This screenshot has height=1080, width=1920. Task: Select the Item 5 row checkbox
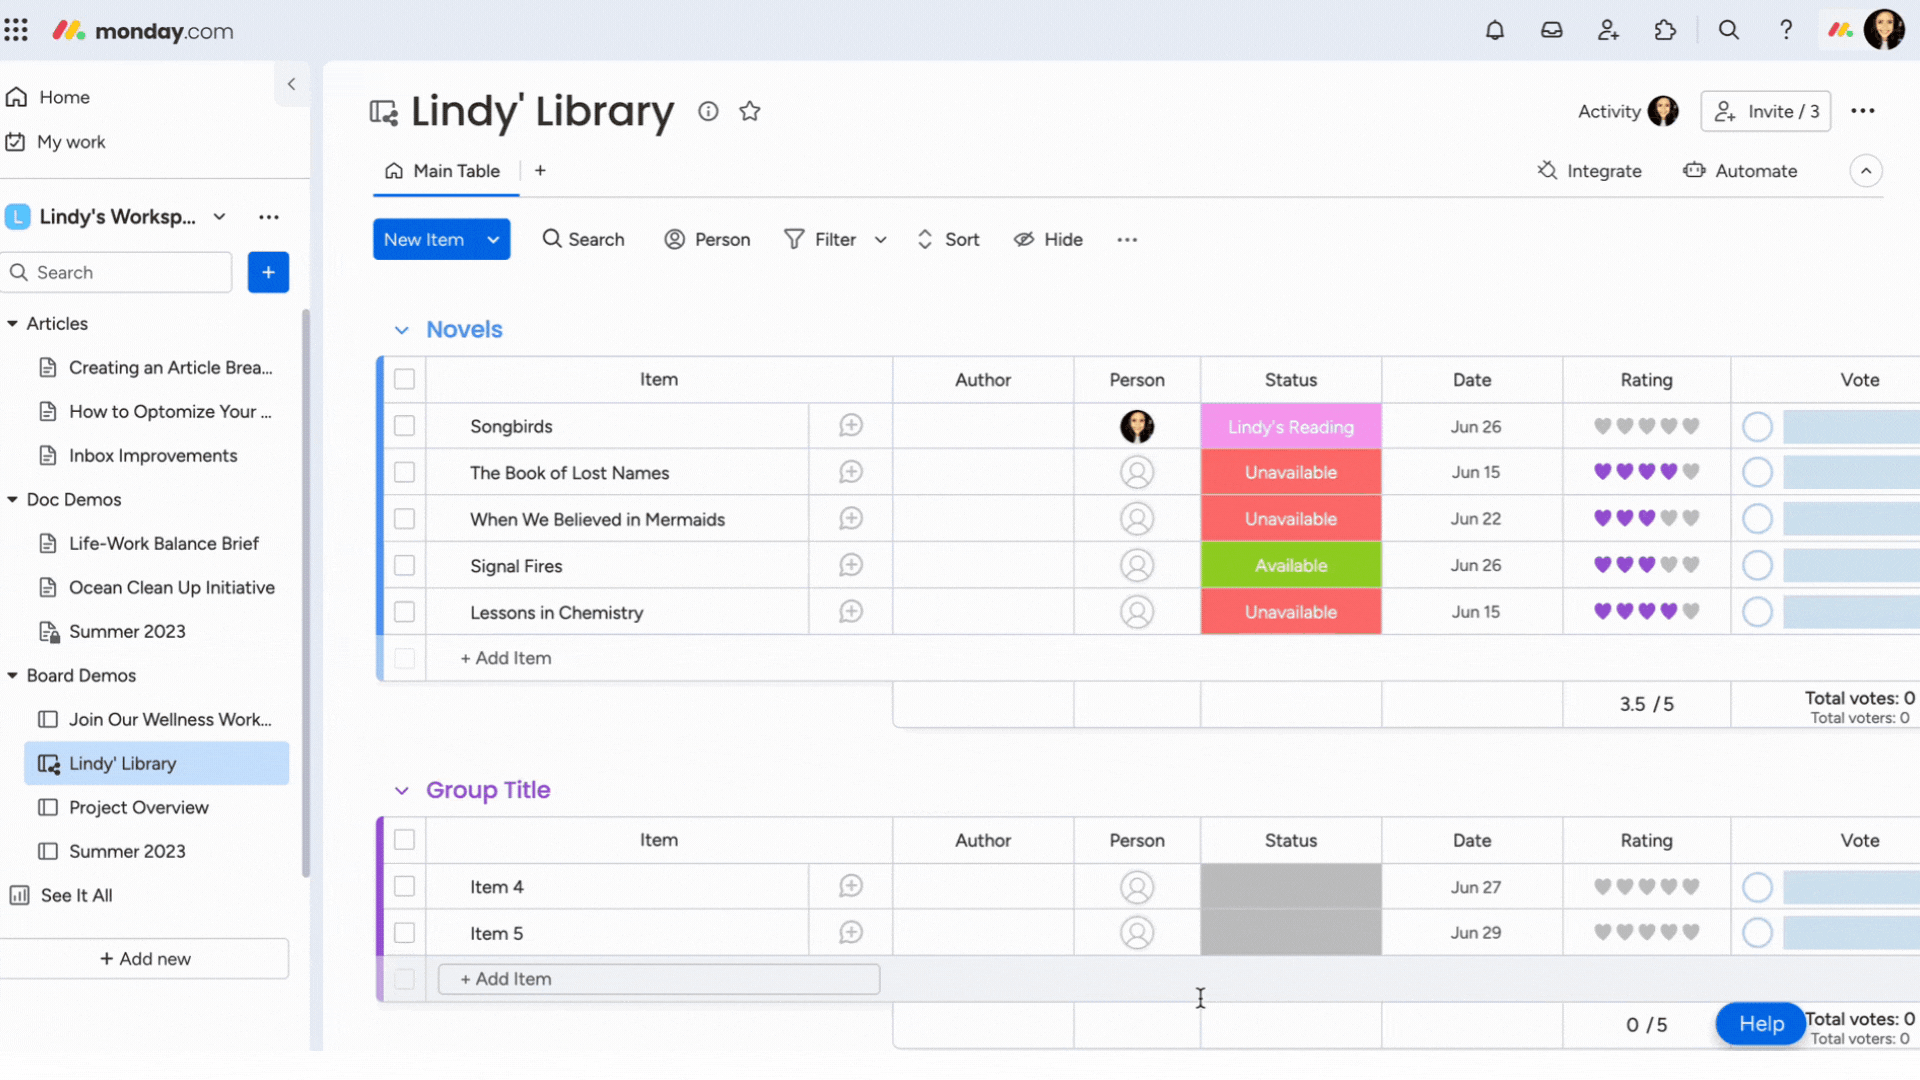pos(404,933)
